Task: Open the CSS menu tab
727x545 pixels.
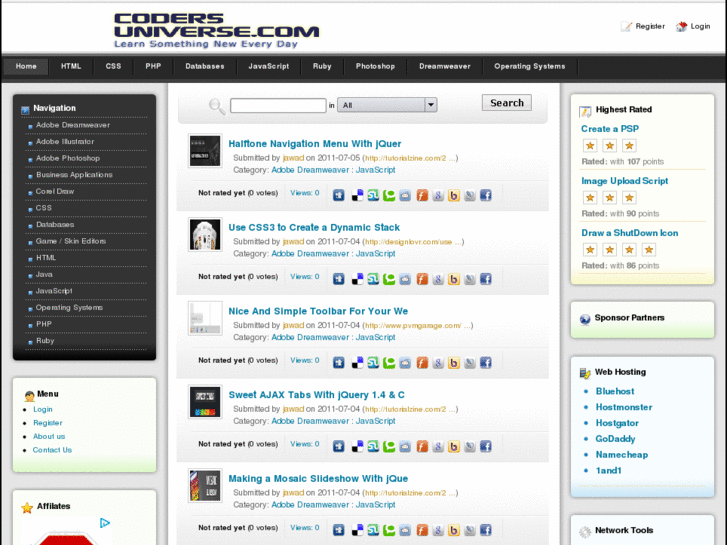Action: tap(113, 66)
